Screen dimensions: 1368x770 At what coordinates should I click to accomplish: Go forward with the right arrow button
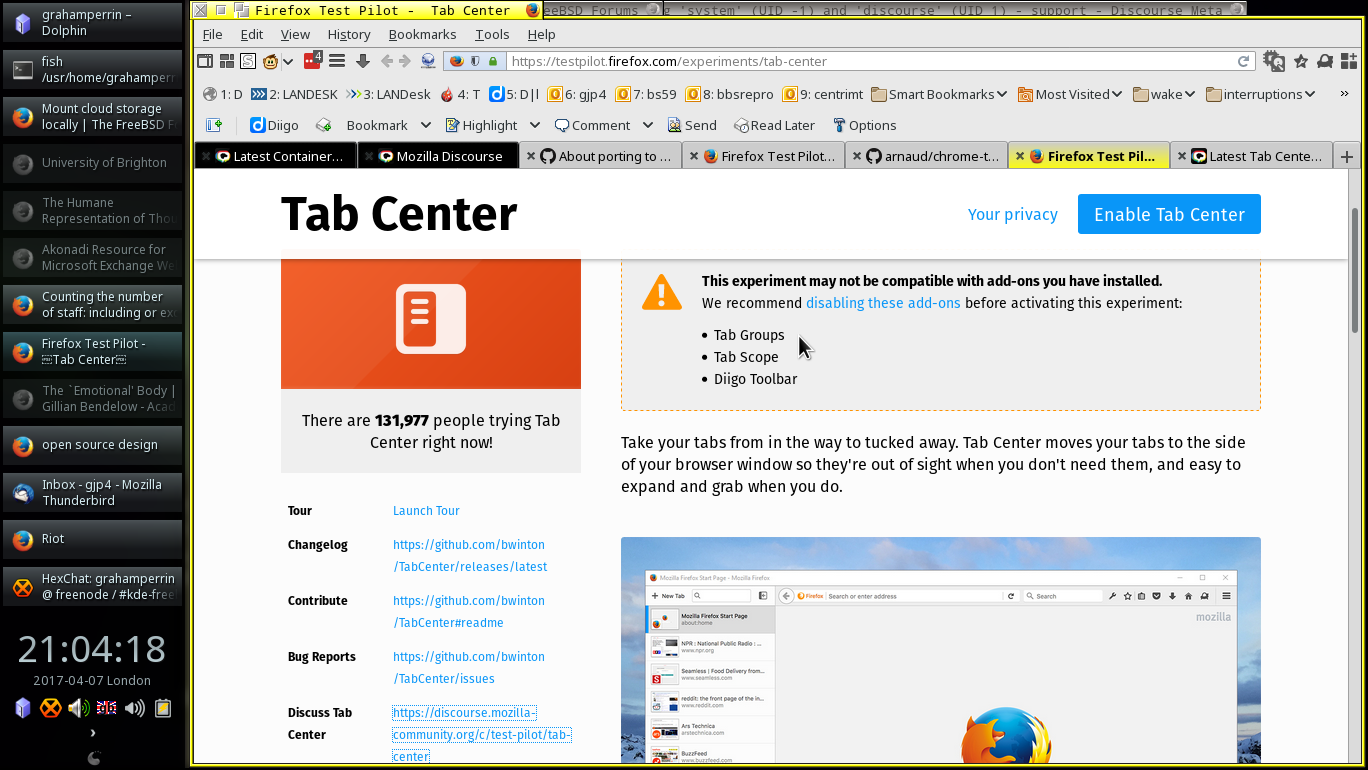point(405,61)
